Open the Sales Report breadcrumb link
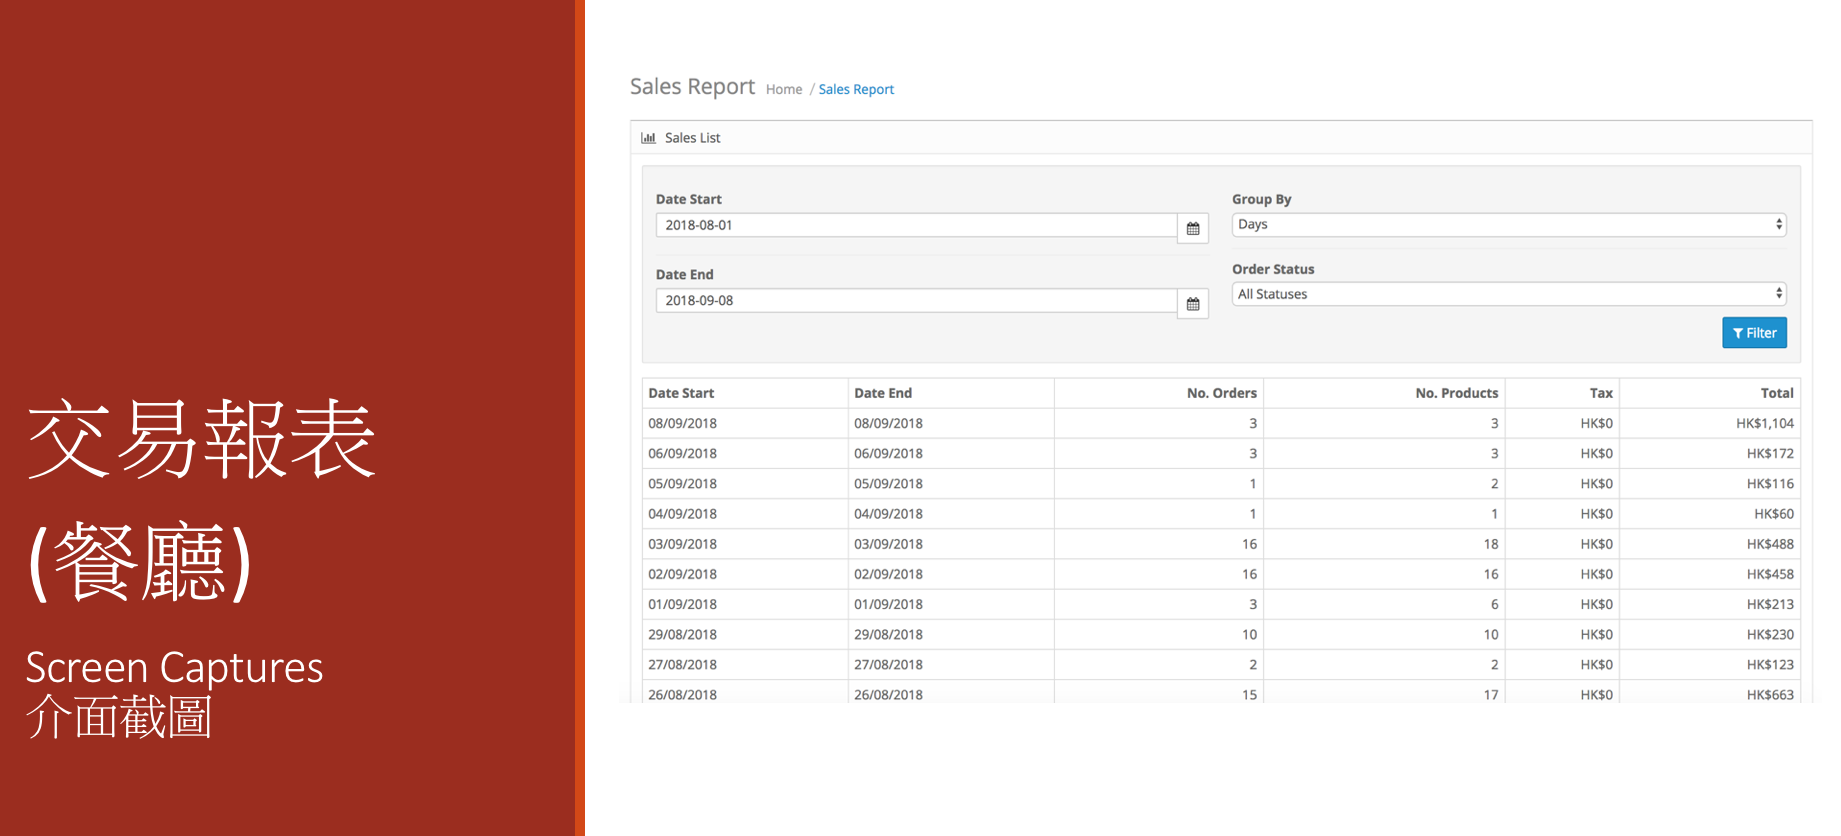 point(856,89)
